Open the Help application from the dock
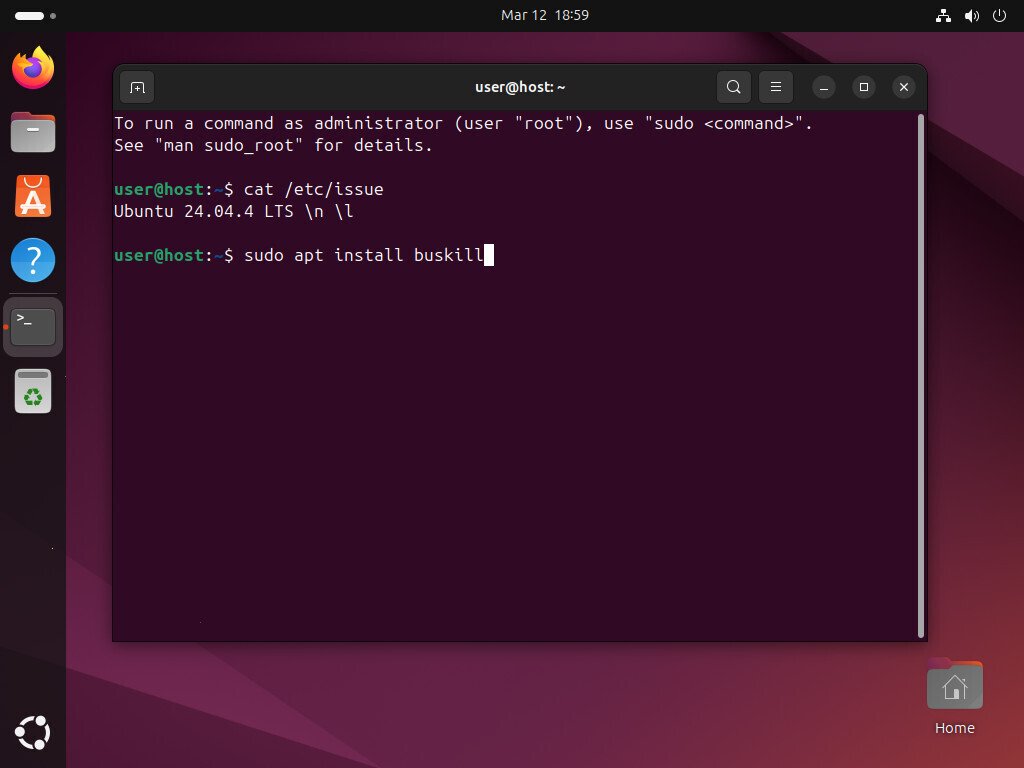 point(33,259)
